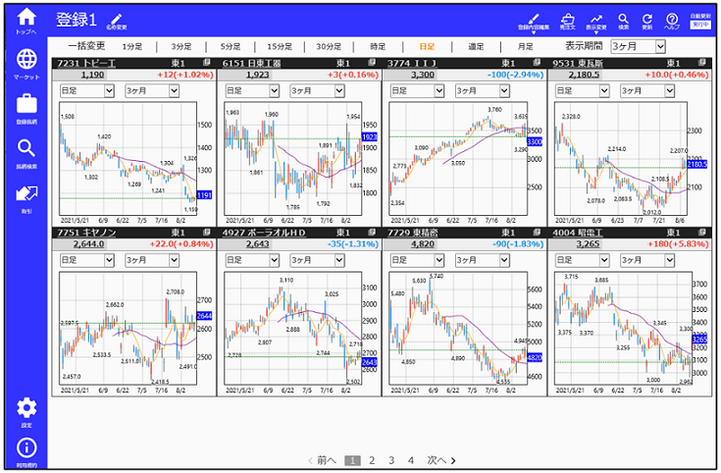Select the 15分足 interval tab
Screen dimensions: 721x473
pyautogui.click(x=280, y=46)
